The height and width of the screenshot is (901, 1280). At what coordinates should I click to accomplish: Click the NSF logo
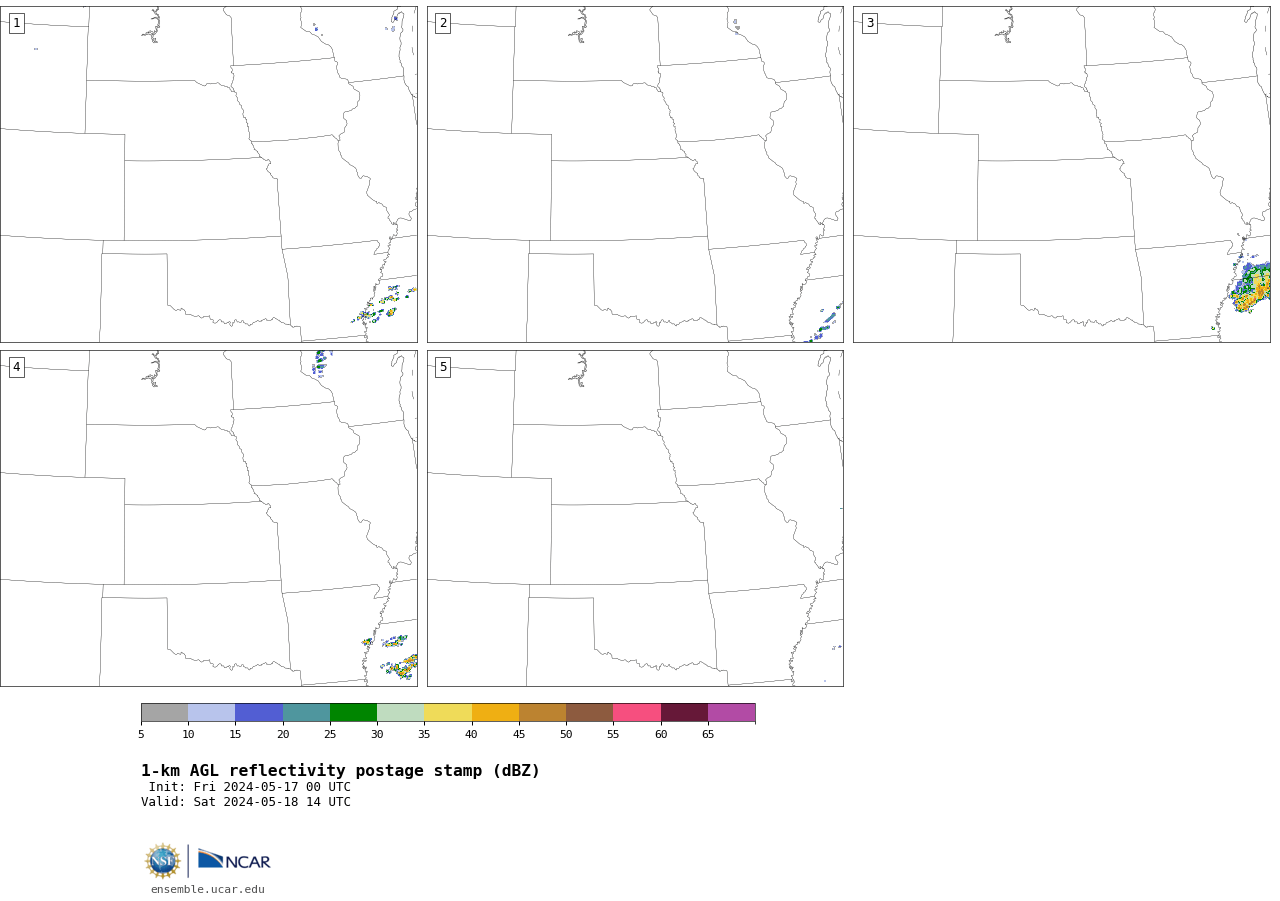tap(163, 861)
